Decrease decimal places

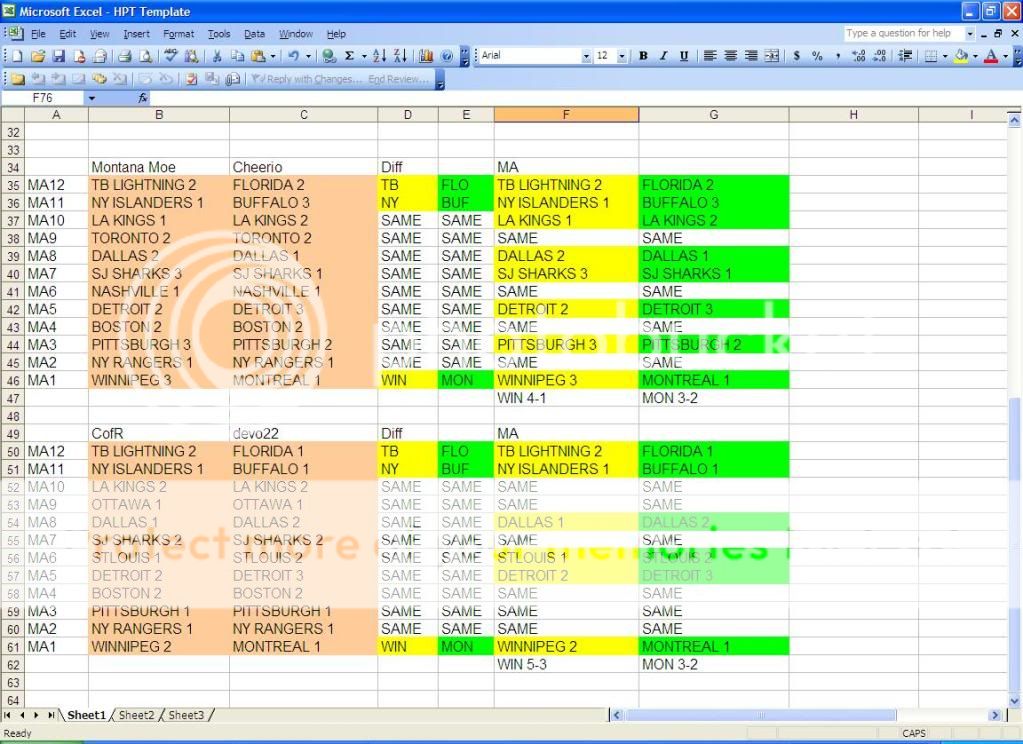(x=879, y=56)
